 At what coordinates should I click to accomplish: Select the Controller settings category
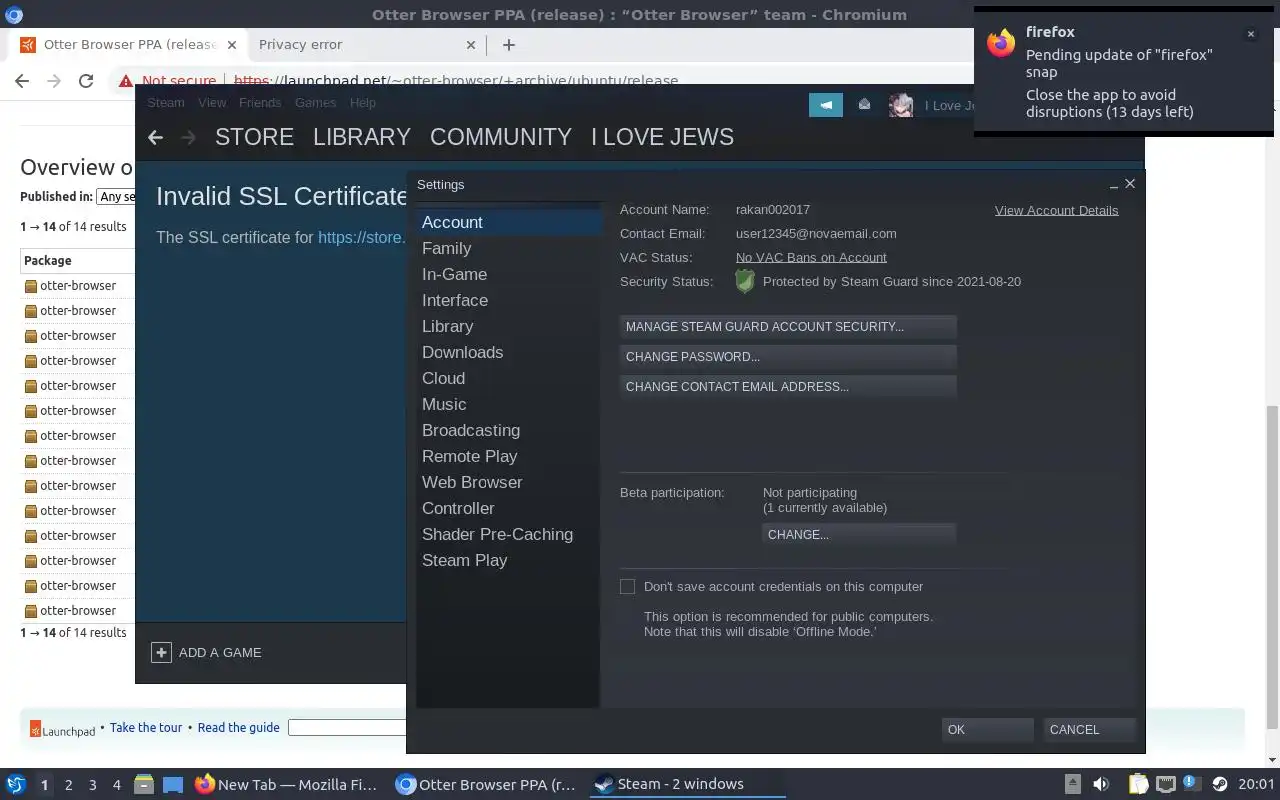click(509, 508)
